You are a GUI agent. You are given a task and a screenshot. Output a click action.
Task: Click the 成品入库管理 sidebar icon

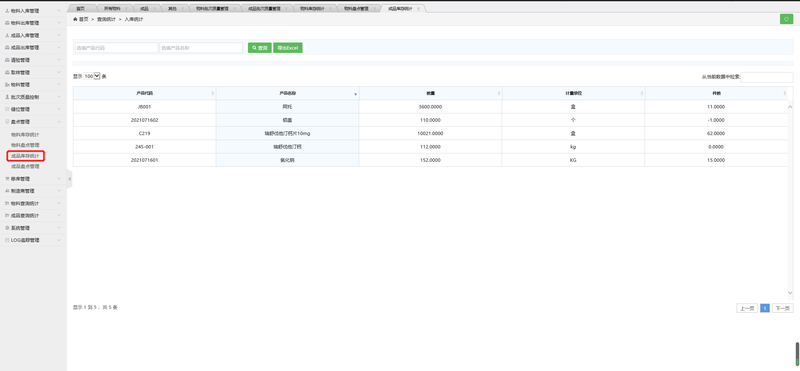7,35
